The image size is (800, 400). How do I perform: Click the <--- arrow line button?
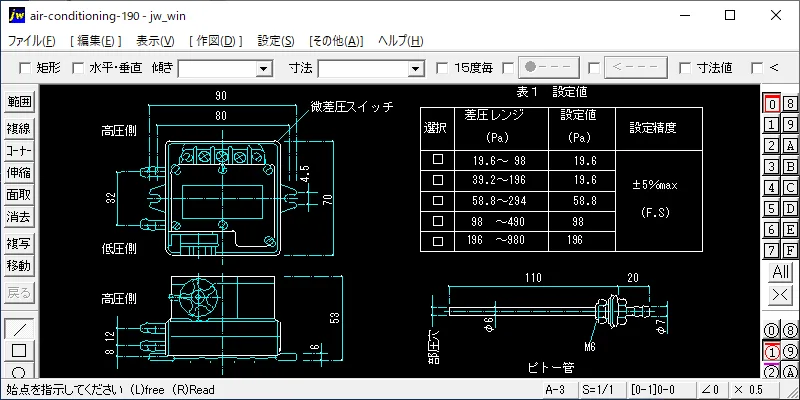[636, 67]
